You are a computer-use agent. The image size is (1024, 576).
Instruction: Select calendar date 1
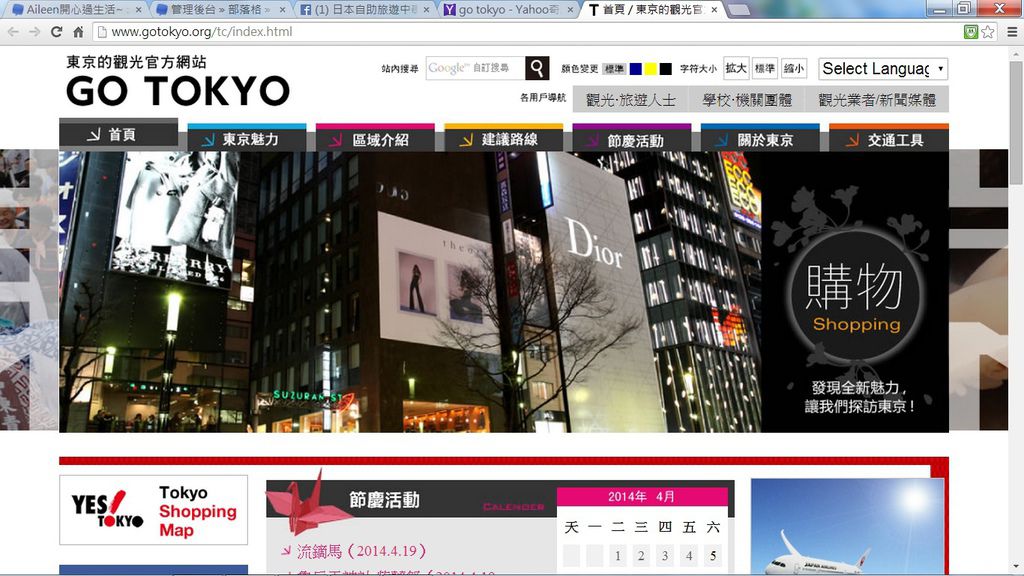618,556
